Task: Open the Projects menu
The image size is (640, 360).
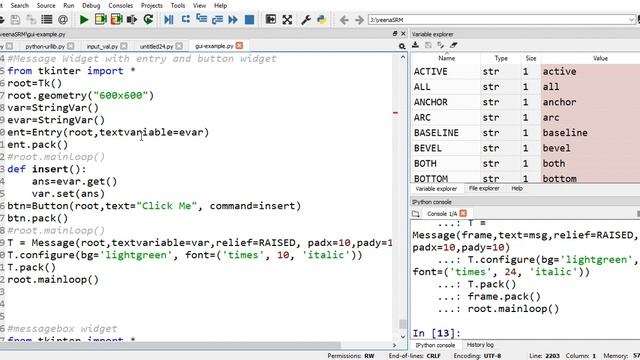Action: (x=151, y=5)
